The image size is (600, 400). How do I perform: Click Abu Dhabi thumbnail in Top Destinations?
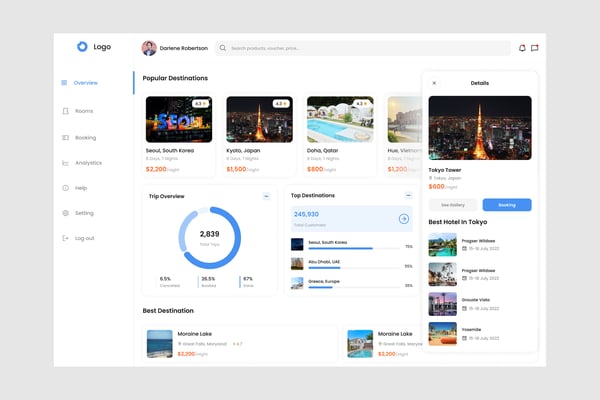[297, 264]
